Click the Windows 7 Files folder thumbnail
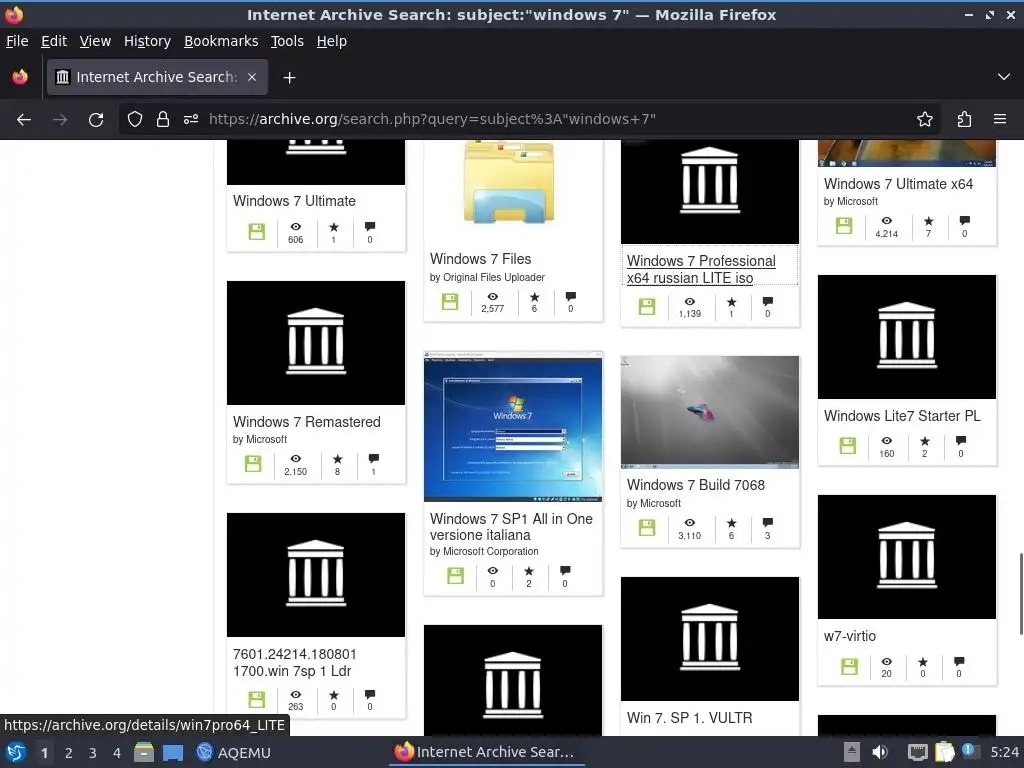The height and width of the screenshot is (768, 1024). coord(510,183)
